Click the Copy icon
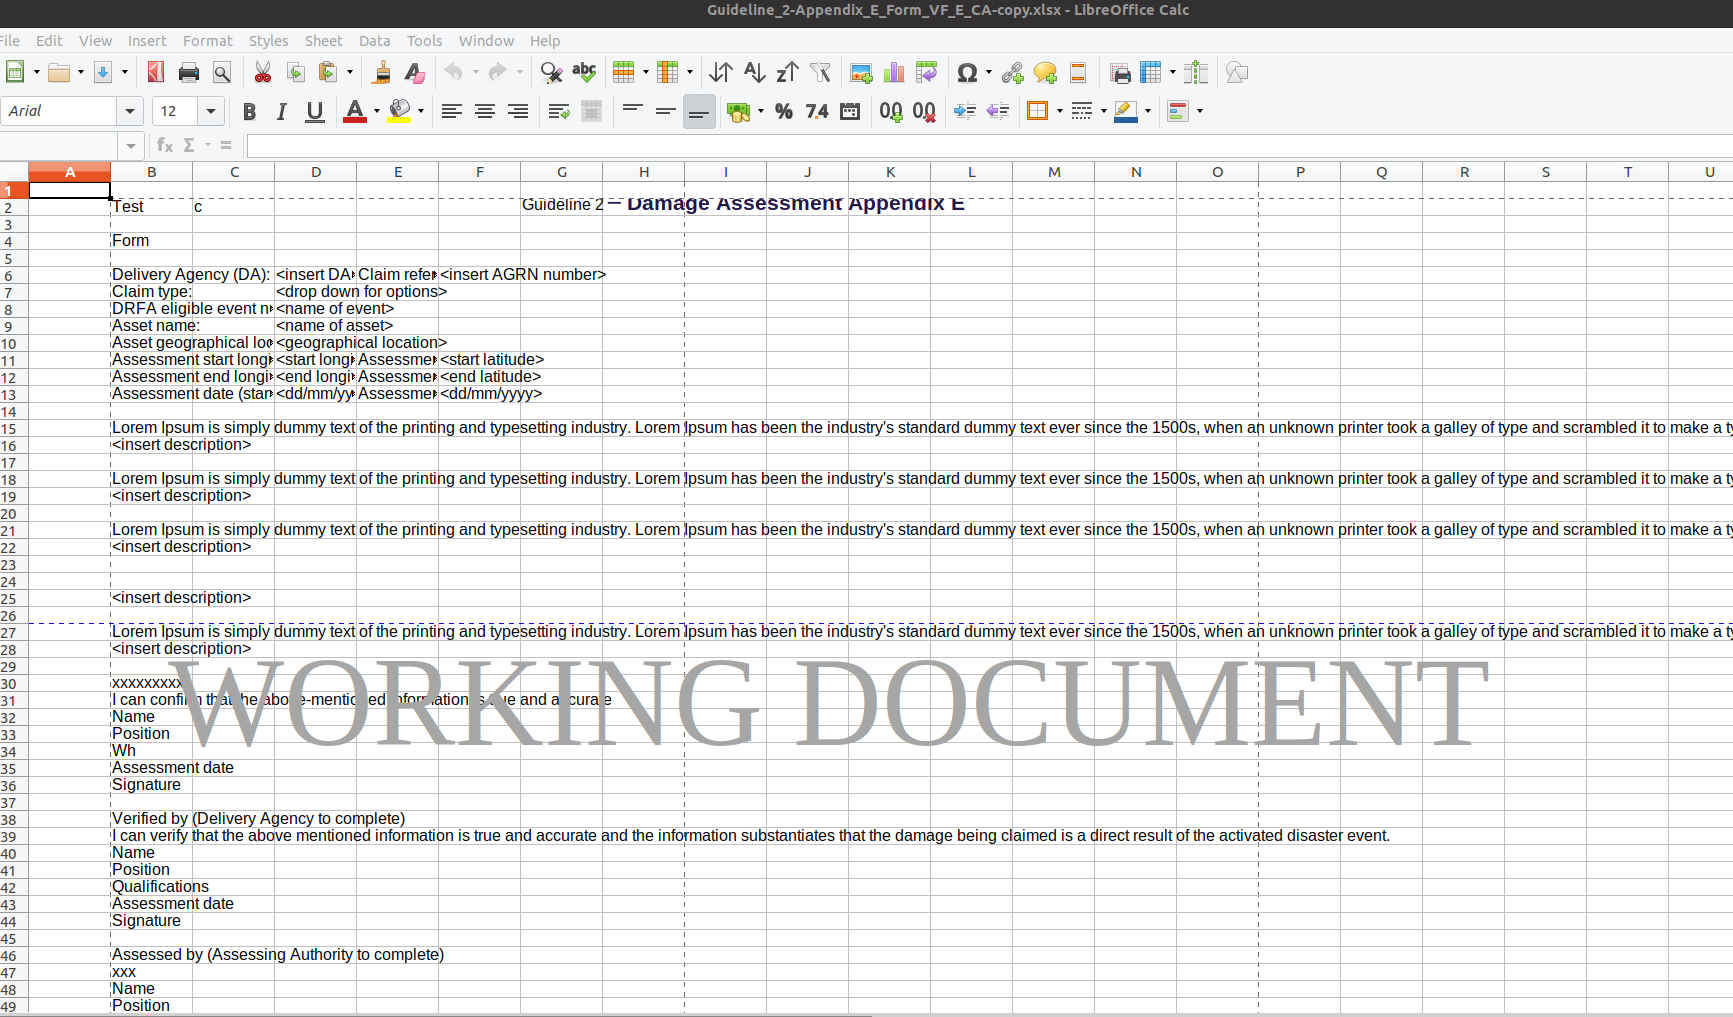The height and width of the screenshot is (1017, 1733). 296,72
